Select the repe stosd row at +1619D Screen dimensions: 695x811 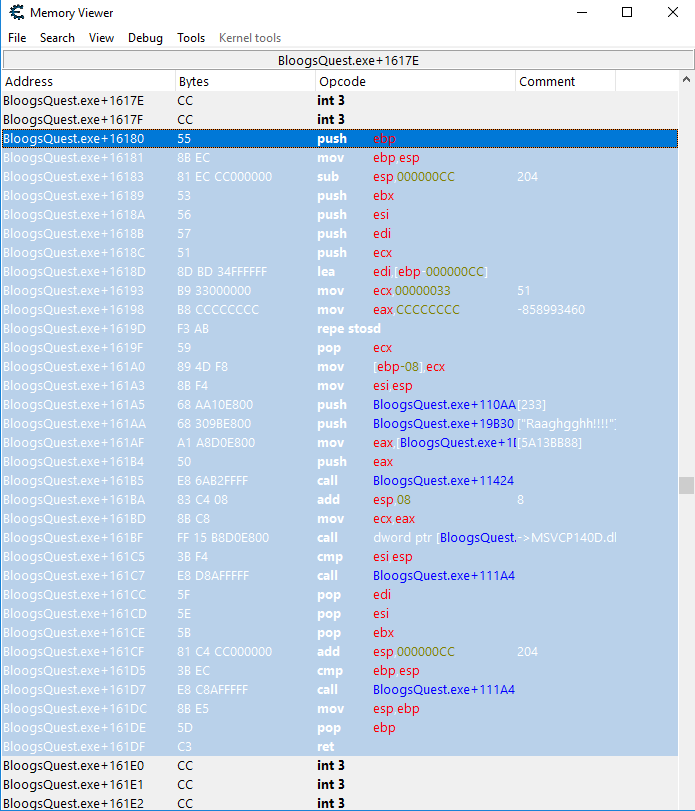click(340, 328)
